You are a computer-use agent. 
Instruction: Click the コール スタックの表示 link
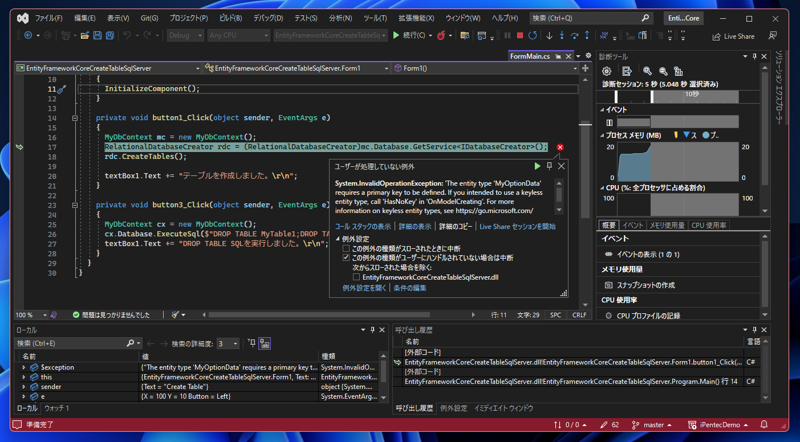coord(363,227)
